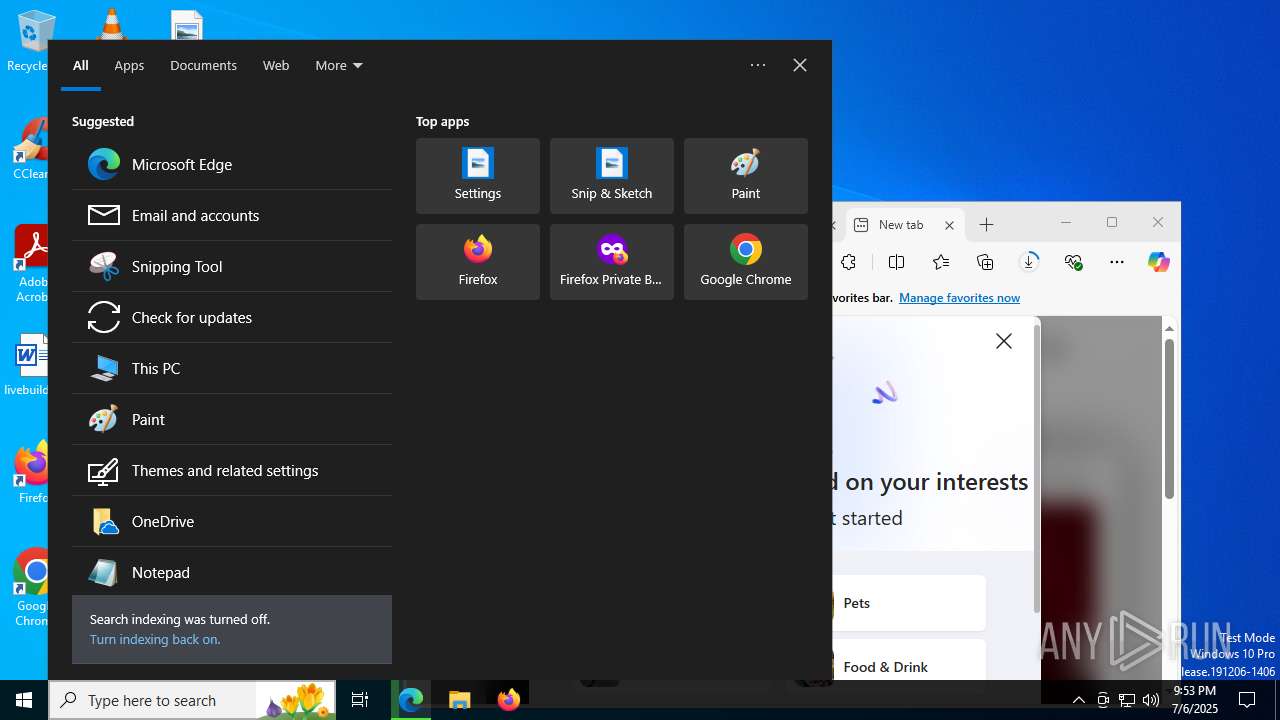The width and height of the screenshot is (1280, 720).
Task: Click Turn indexing back on link
Action: (x=155, y=639)
